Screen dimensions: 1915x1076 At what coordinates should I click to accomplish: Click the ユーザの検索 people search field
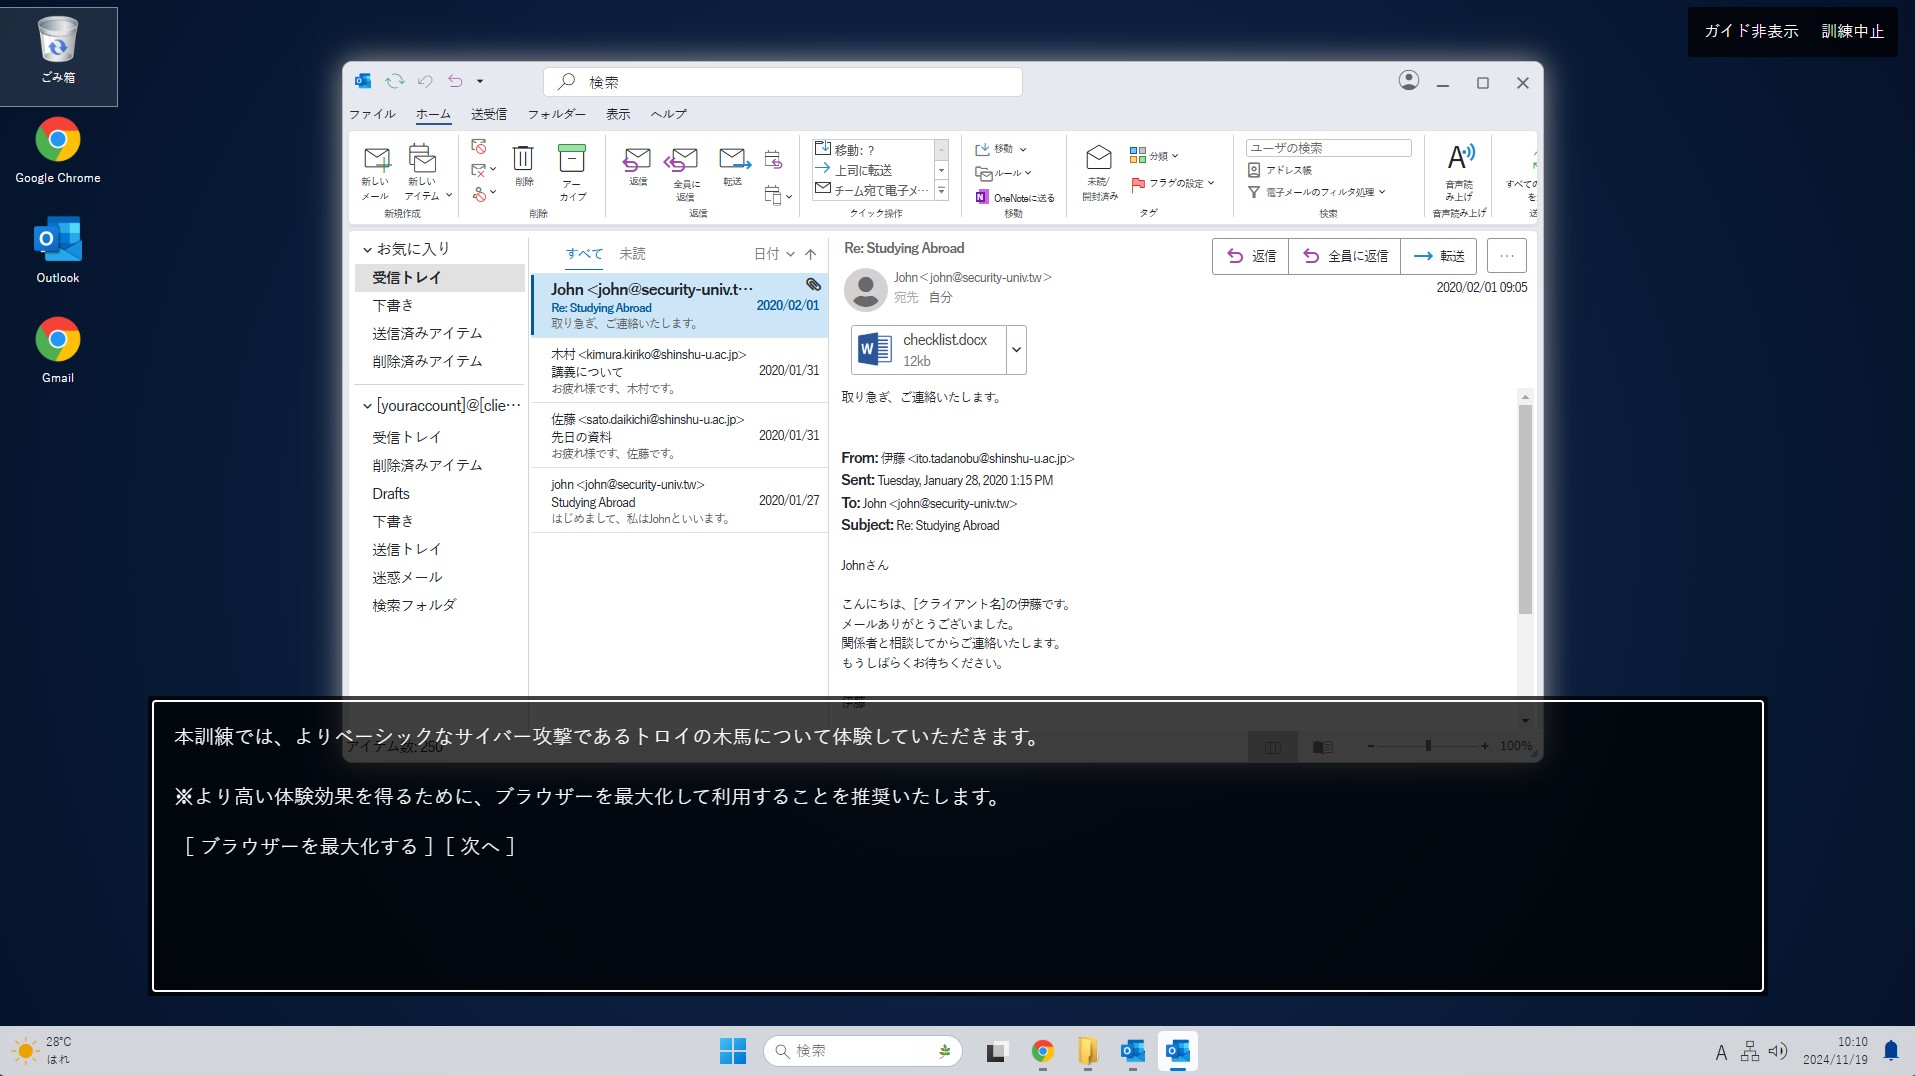pos(1328,147)
